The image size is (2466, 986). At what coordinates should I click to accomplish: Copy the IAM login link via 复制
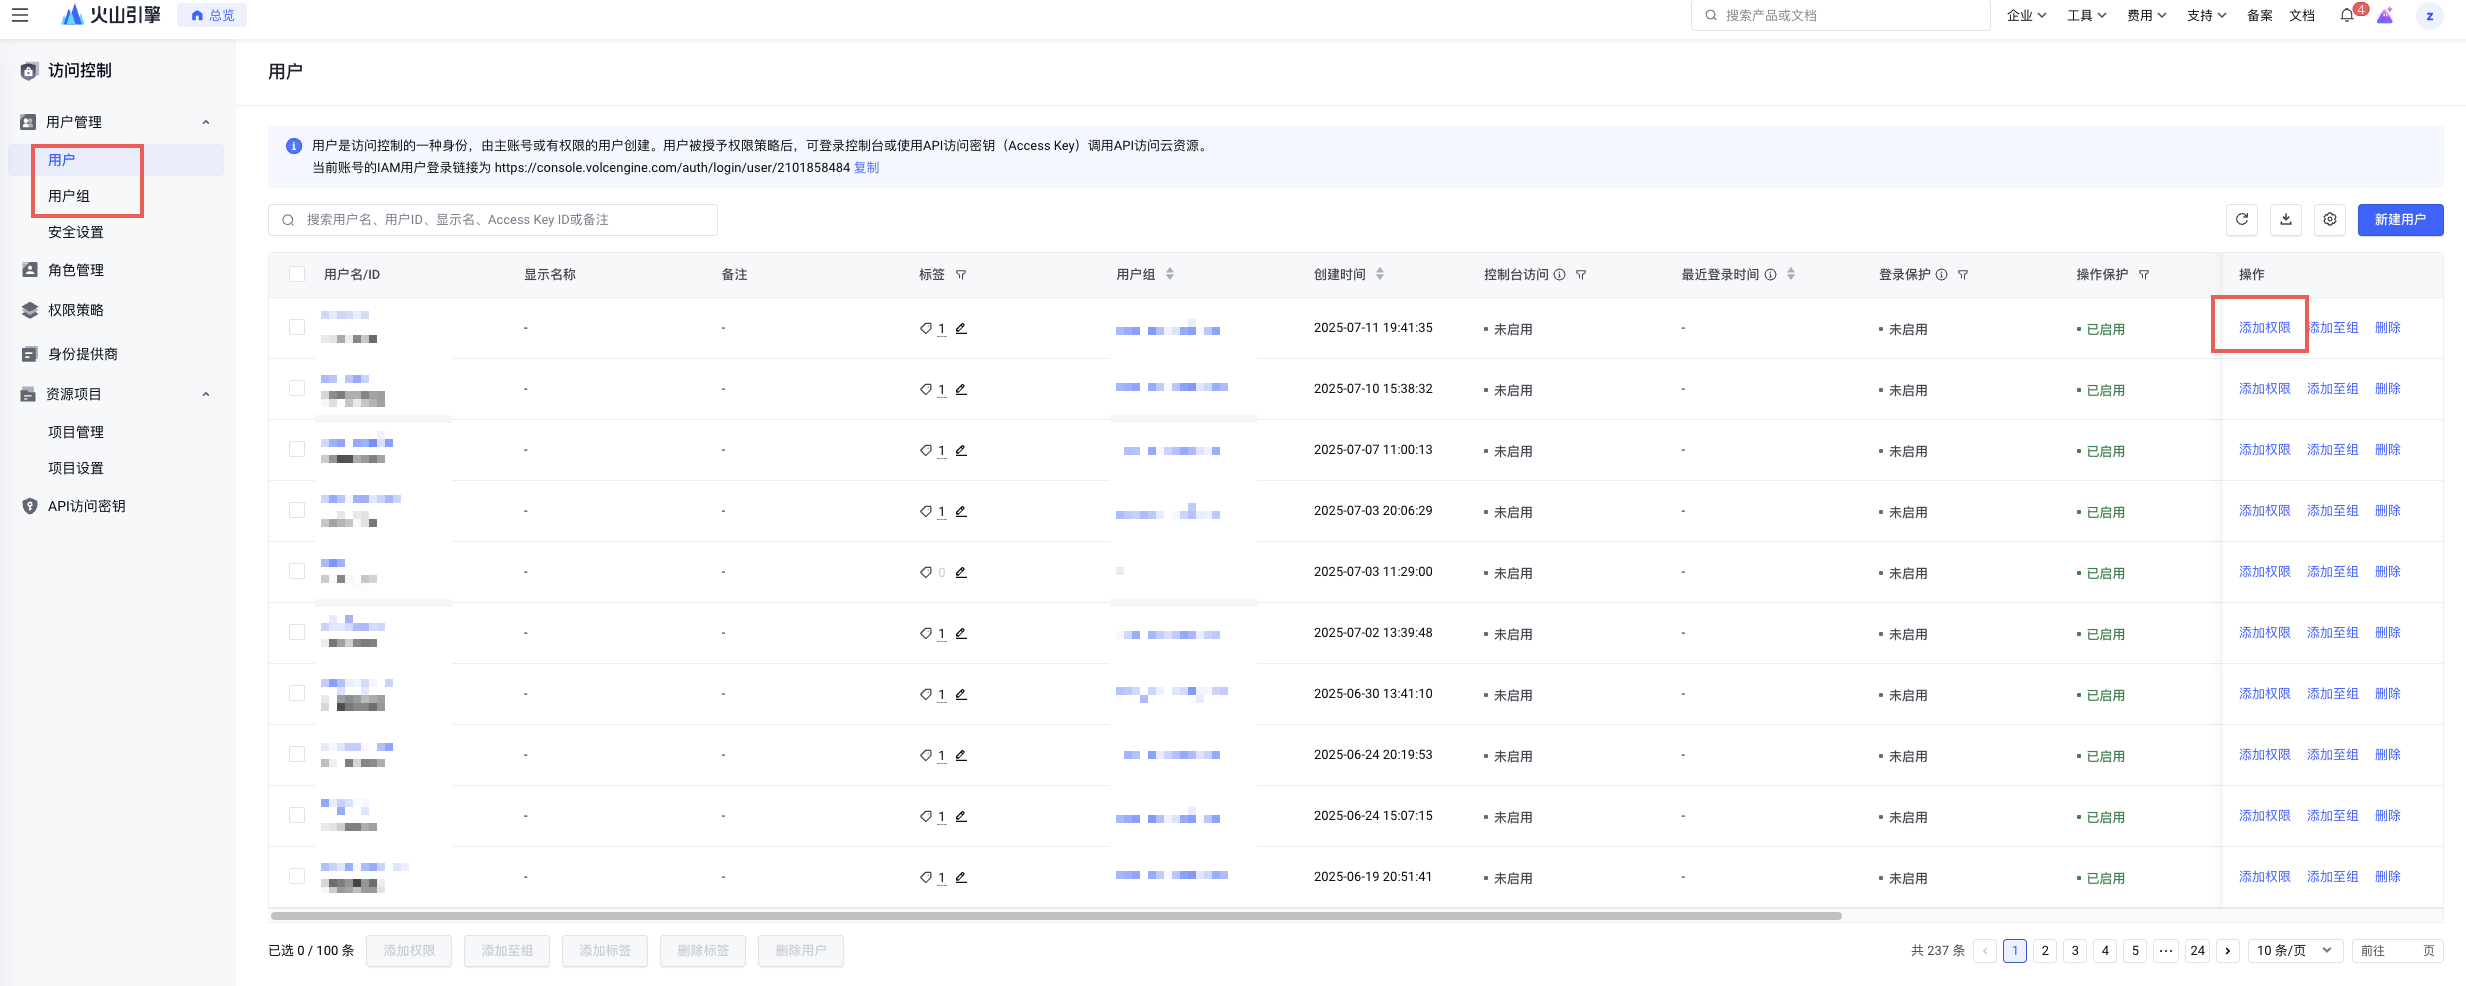pyautogui.click(x=866, y=168)
